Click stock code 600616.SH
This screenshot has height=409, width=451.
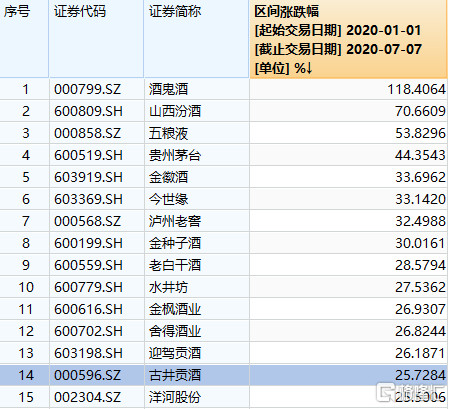coord(88,309)
